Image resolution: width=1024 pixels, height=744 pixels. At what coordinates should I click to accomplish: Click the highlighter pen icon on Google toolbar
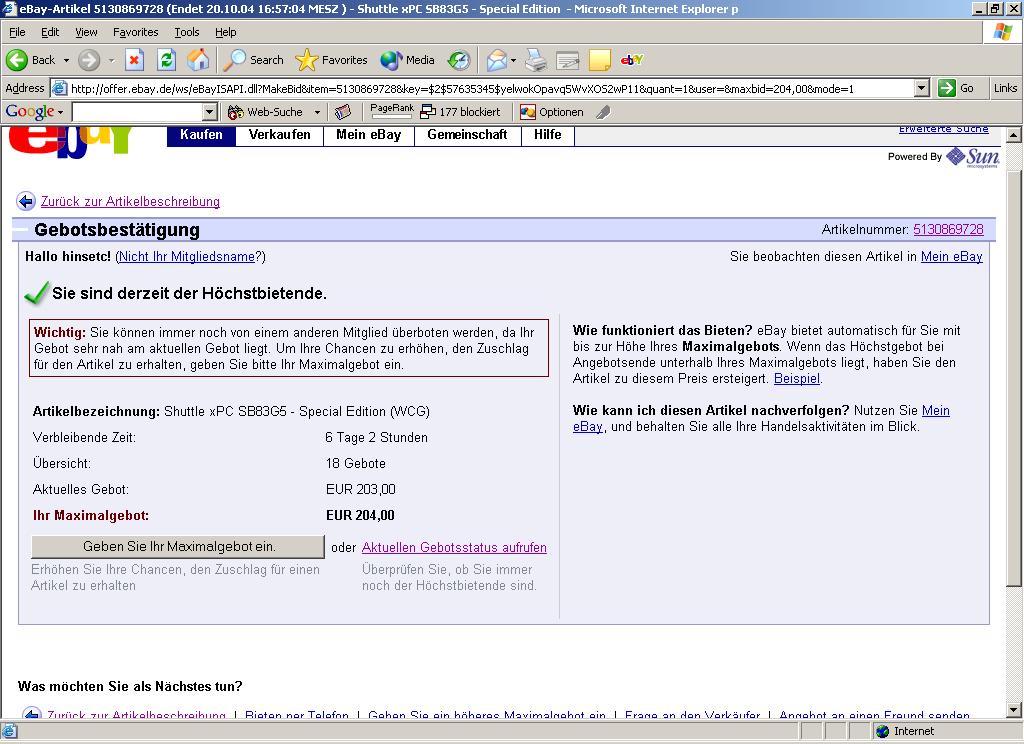pos(603,112)
